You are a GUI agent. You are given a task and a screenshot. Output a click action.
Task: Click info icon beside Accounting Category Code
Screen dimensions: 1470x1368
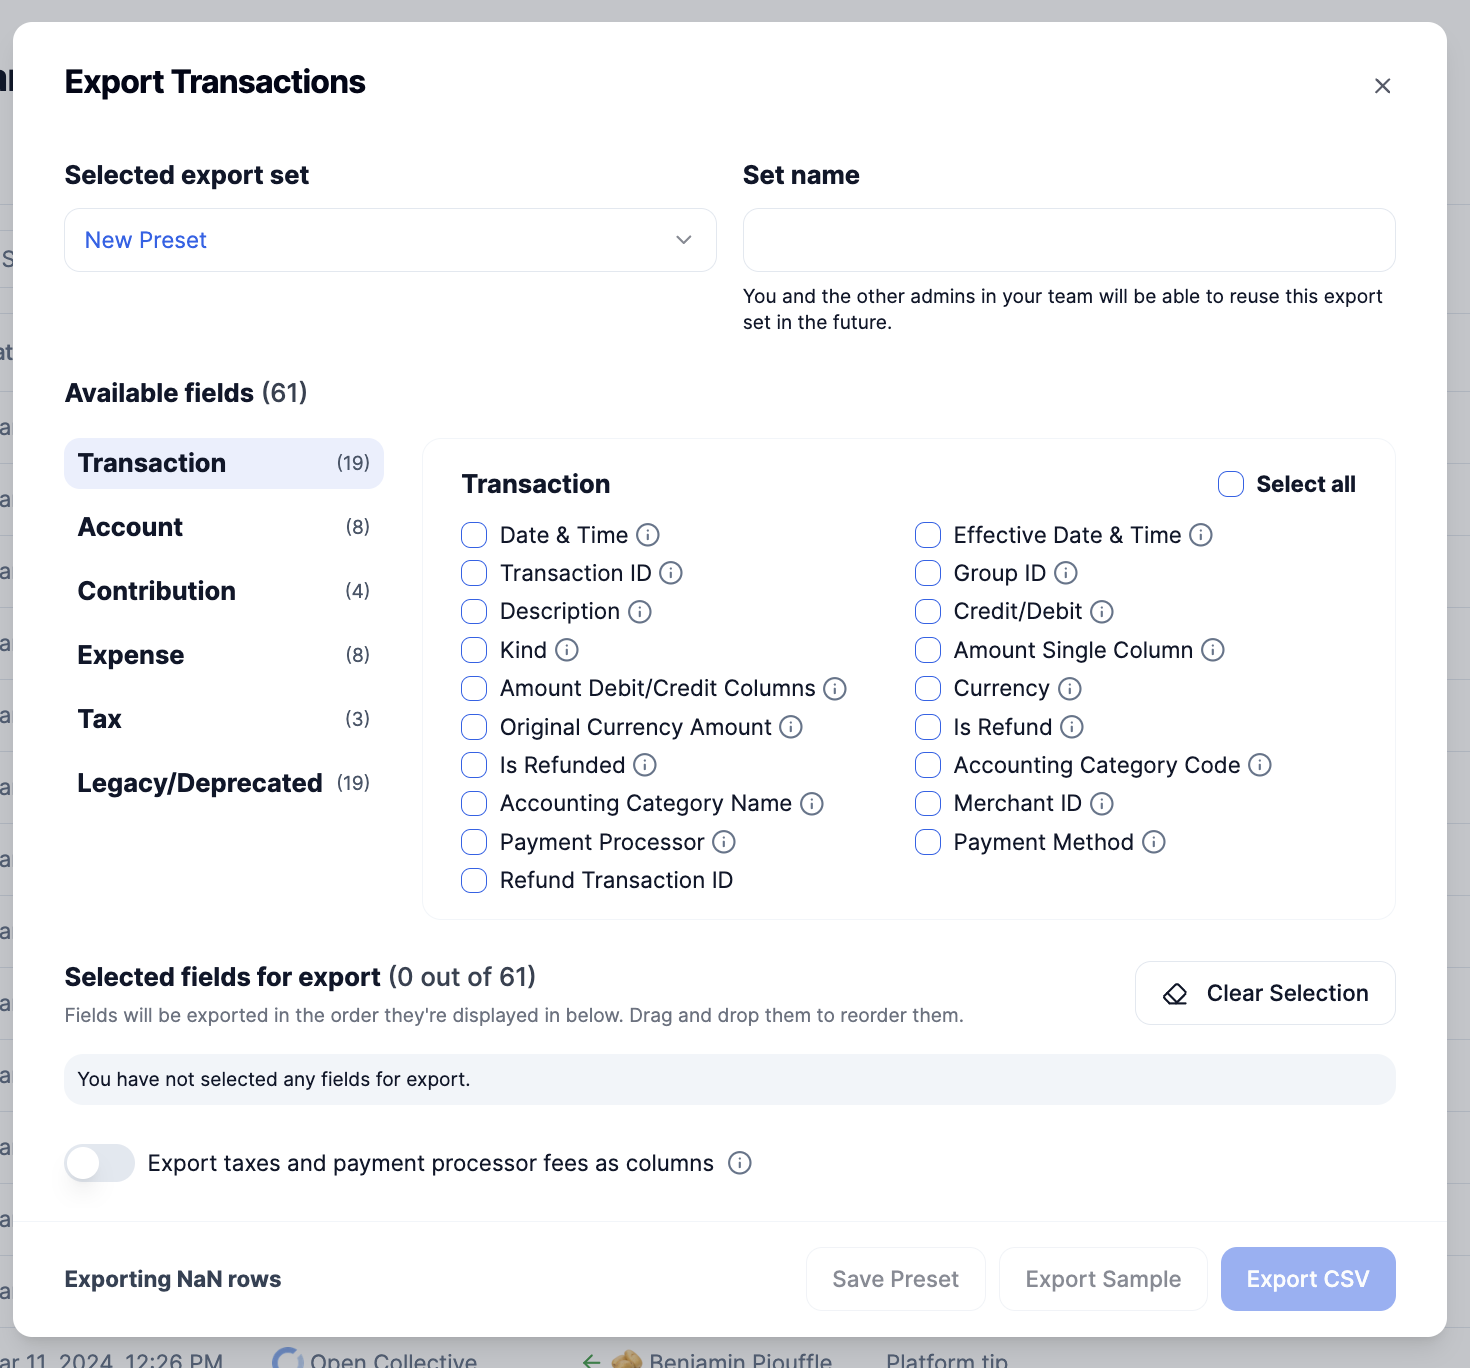[x=1260, y=765]
